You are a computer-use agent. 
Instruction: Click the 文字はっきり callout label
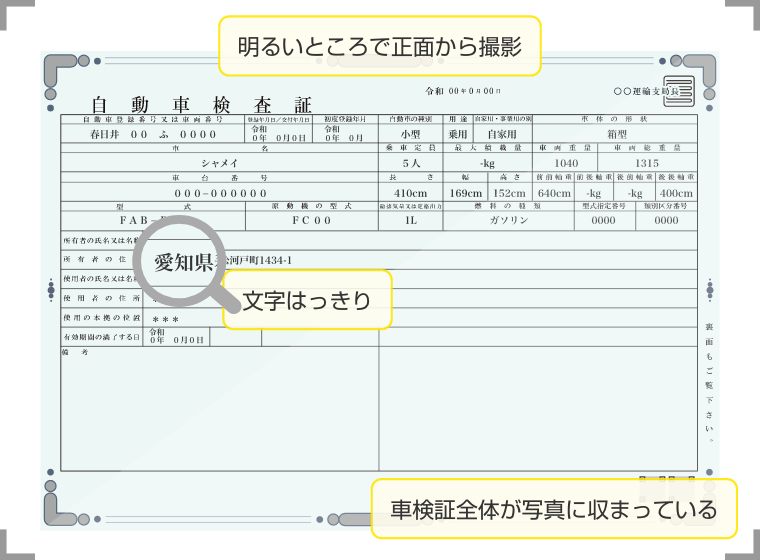tap(306, 300)
